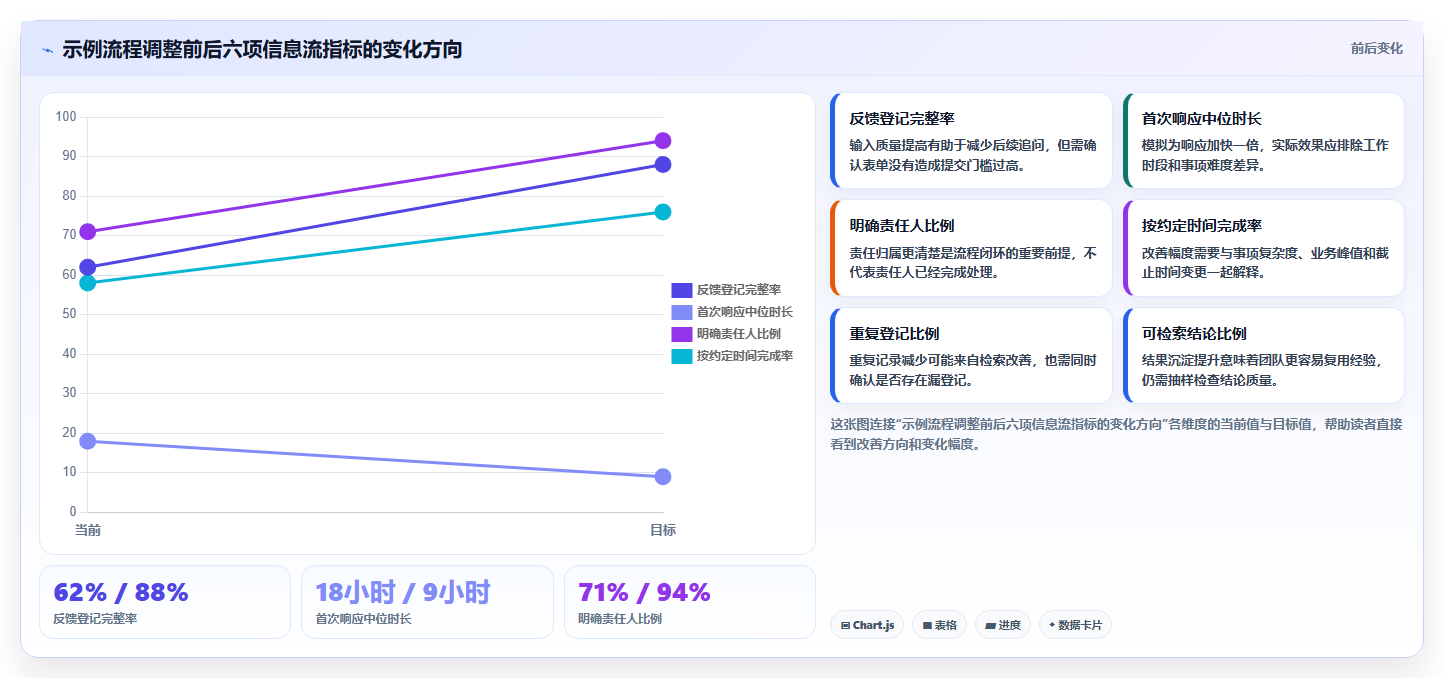Image resolution: width=1444 pixels, height=678 pixels.
Task: Click the 明确责任人比例 point at 当前 (71)
Action: [x=88, y=232]
